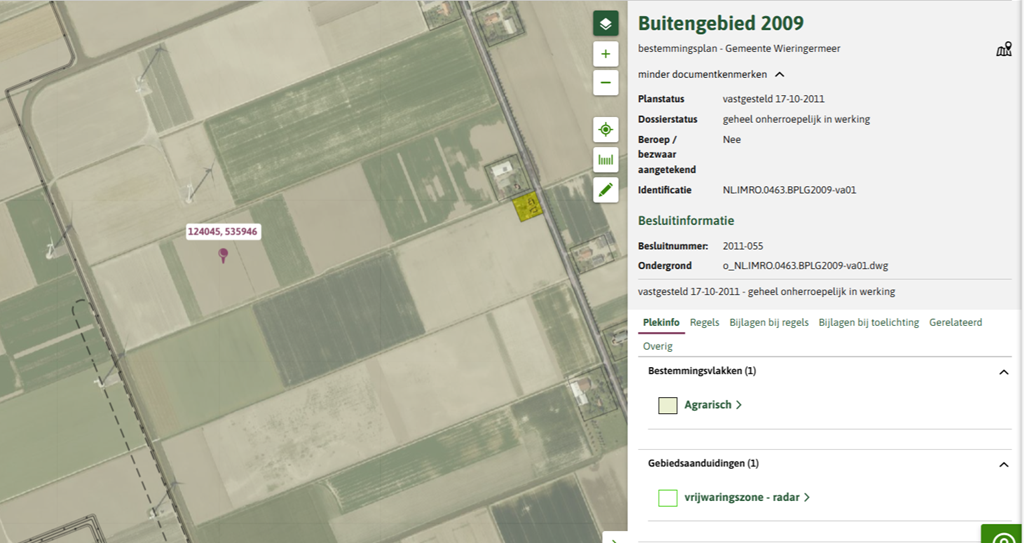The width and height of the screenshot is (1024, 543).
Task: Collapse the Gebiedsaanduidingen section
Action: click(1003, 464)
